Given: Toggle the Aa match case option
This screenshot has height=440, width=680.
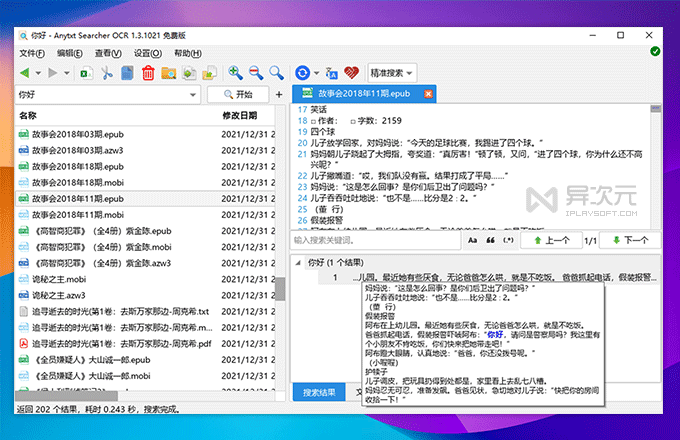Looking at the screenshot, I should point(472,240).
